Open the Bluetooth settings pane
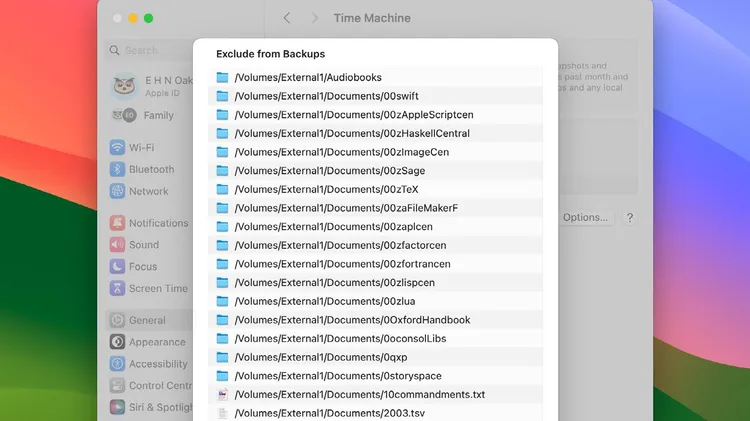 click(150, 169)
